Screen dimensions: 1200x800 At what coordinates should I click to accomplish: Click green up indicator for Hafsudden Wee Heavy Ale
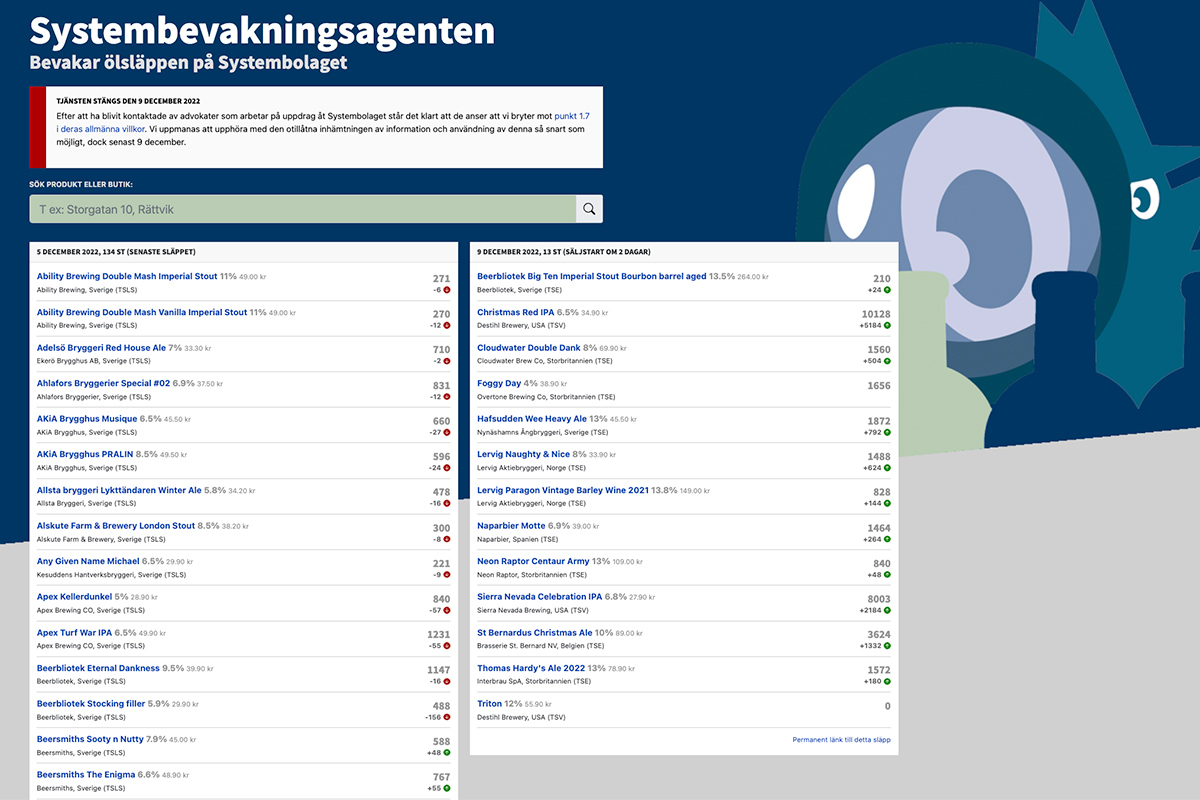tap(887, 432)
